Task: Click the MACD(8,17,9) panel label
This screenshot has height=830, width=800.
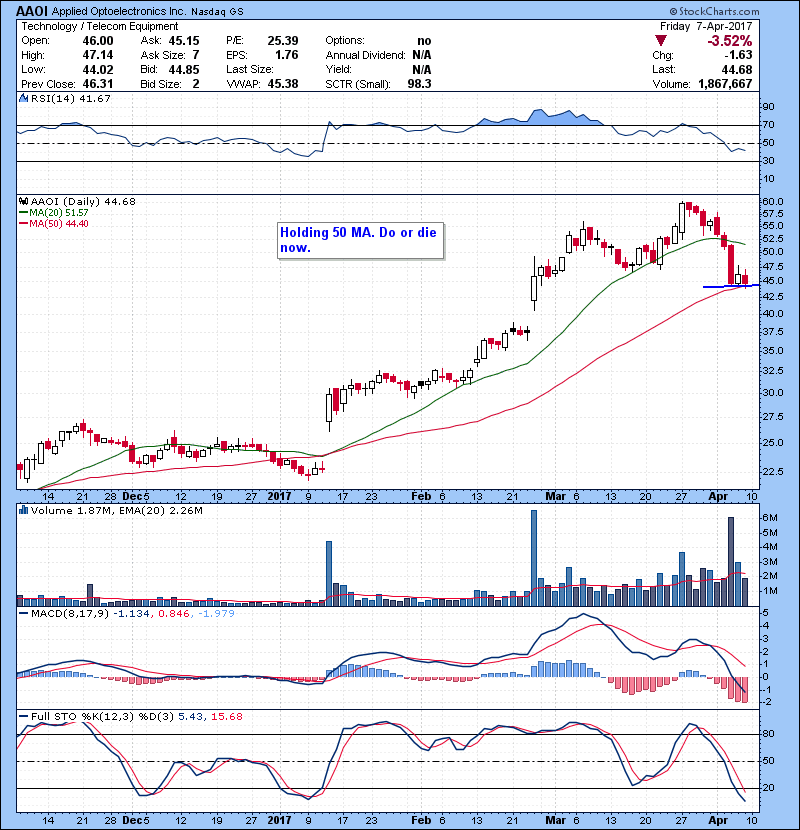Action: coord(70,614)
